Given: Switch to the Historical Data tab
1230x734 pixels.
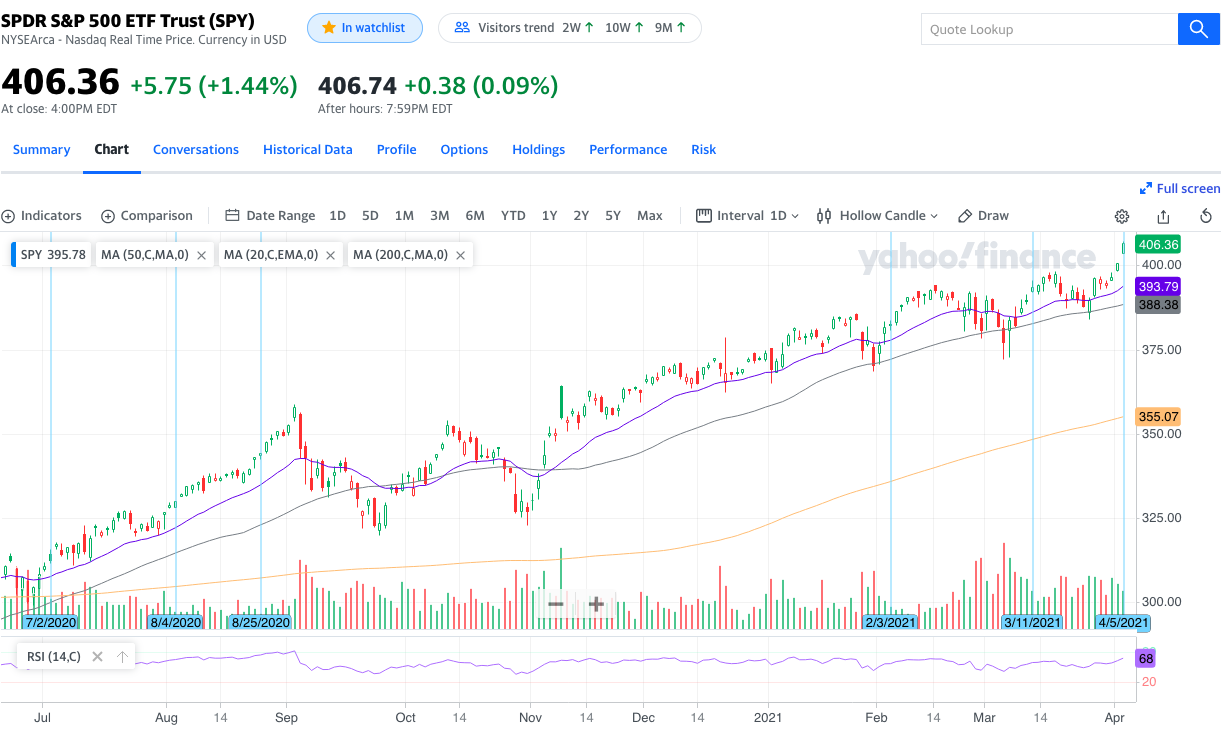Looking at the screenshot, I should tap(307, 150).
